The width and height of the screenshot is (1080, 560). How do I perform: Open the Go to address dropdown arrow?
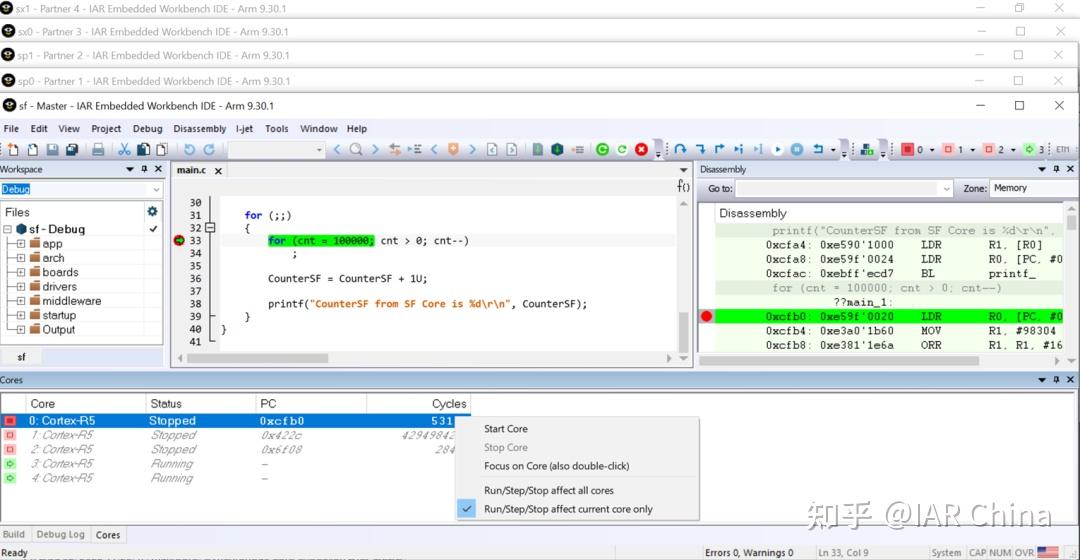[x=946, y=189]
